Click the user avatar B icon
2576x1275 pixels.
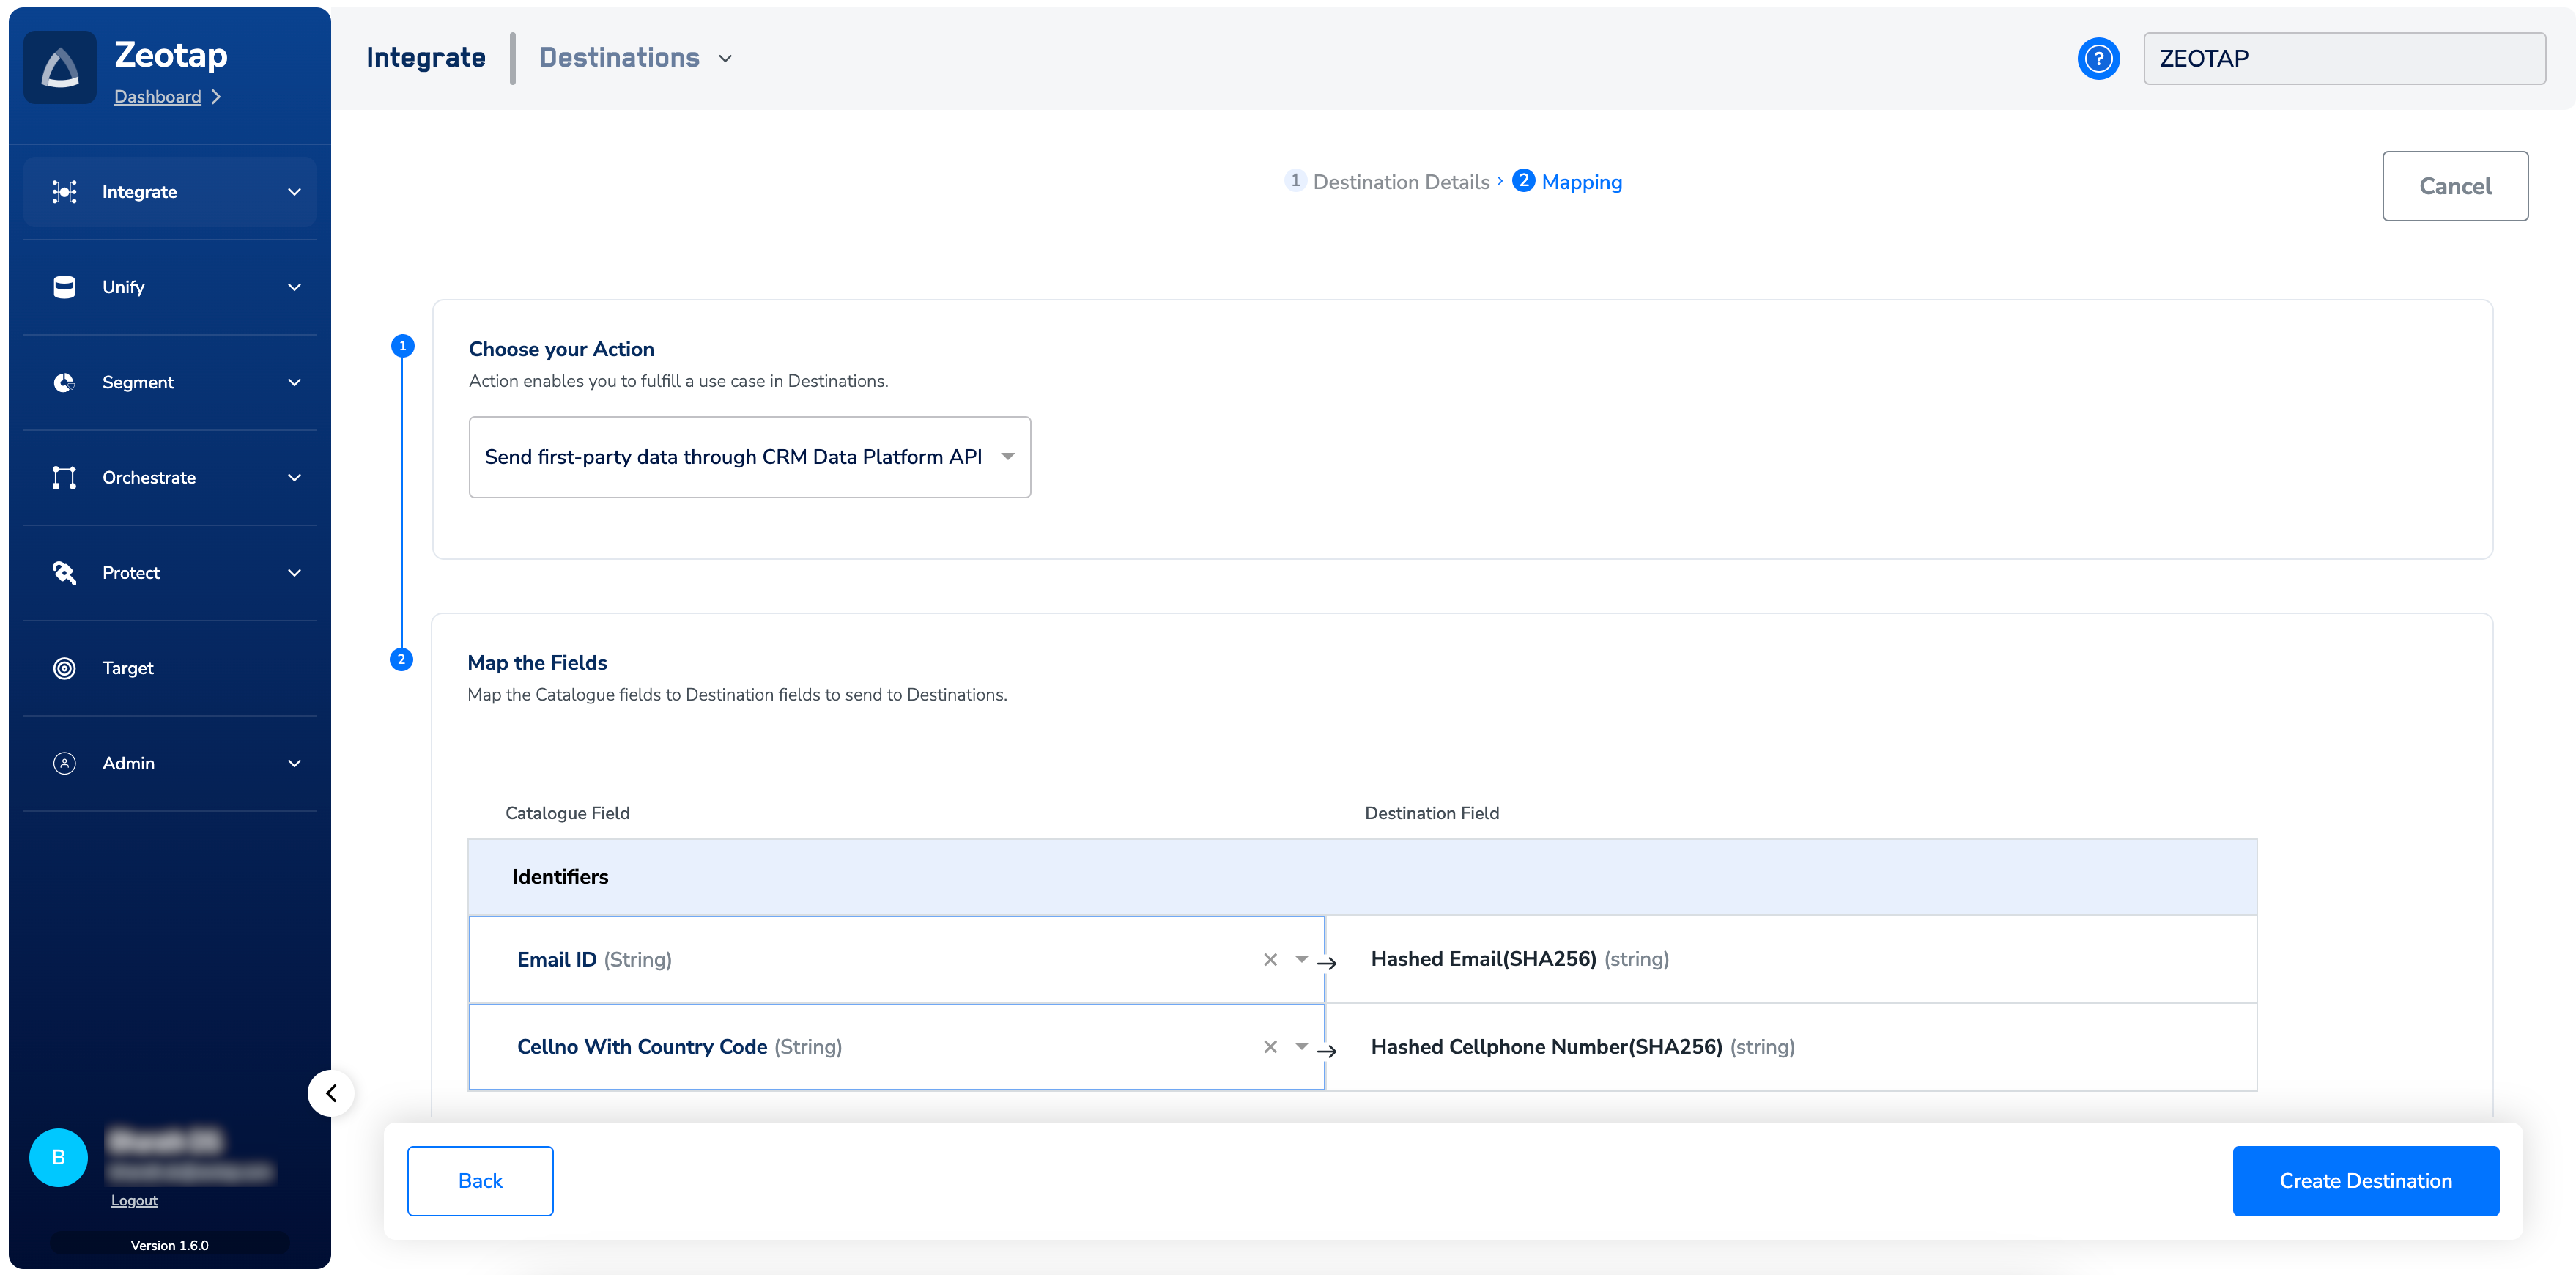click(x=58, y=1157)
